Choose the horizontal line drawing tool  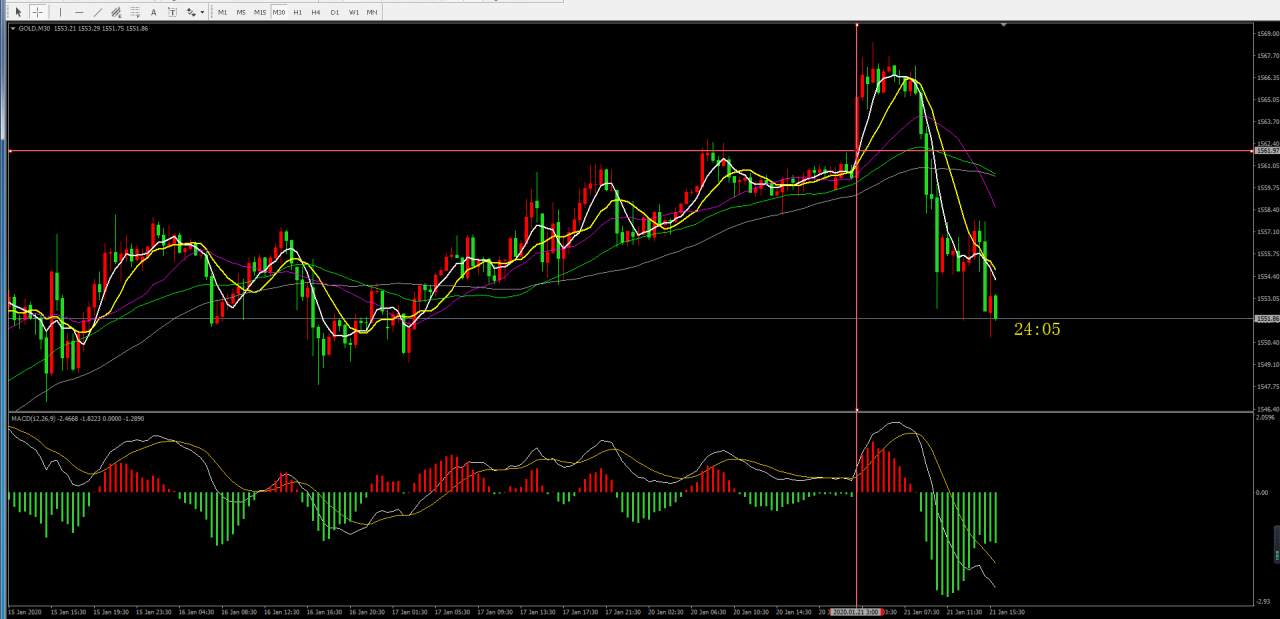(79, 12)
